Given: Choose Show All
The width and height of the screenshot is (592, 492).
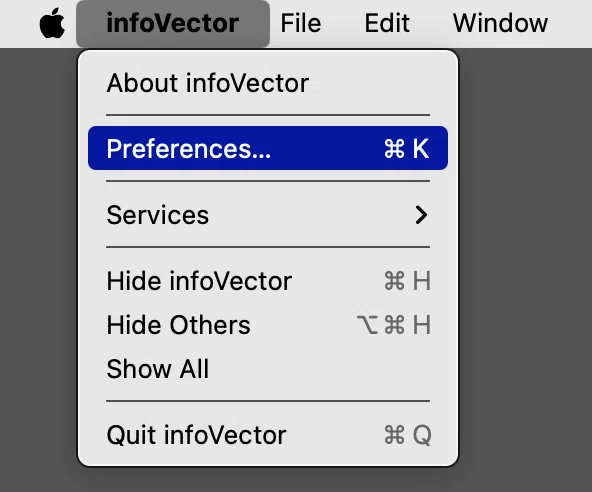Looking at the screenshot, I should pos(268,369).
